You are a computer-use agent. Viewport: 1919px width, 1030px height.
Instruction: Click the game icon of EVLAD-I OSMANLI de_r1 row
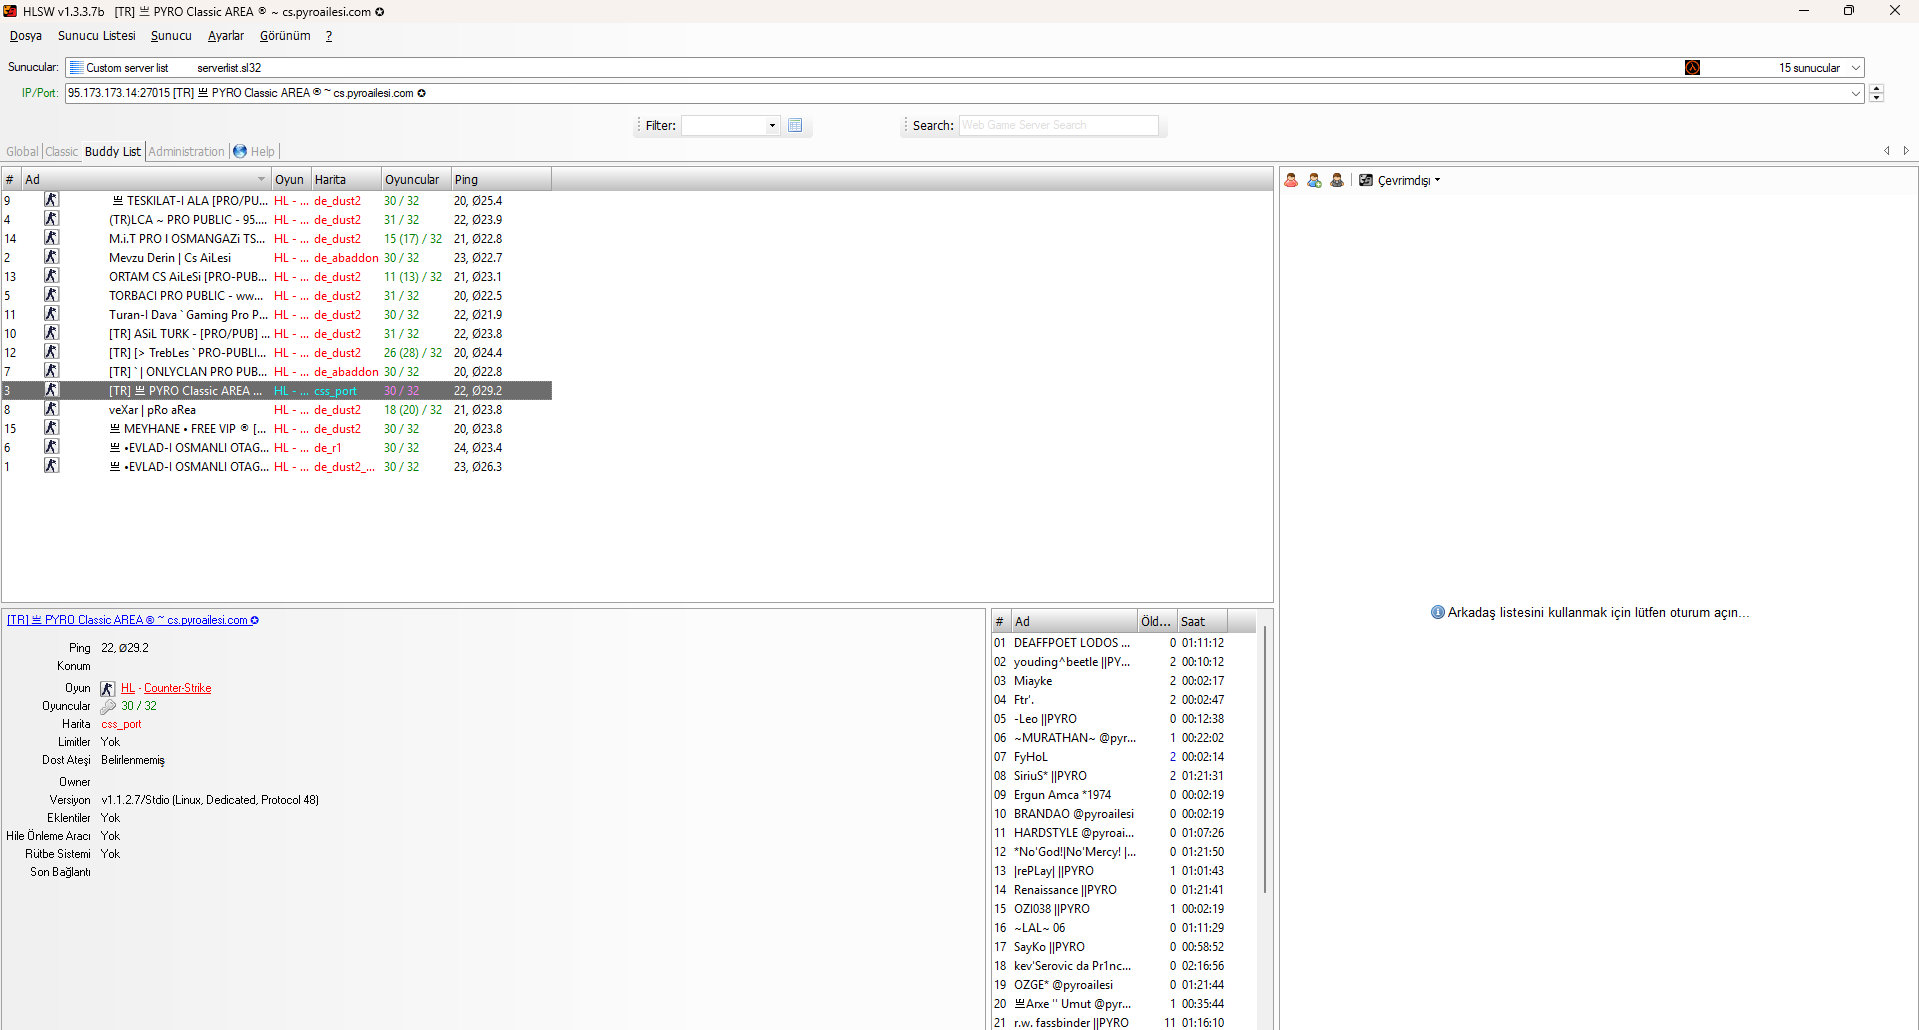pos(51,447)
